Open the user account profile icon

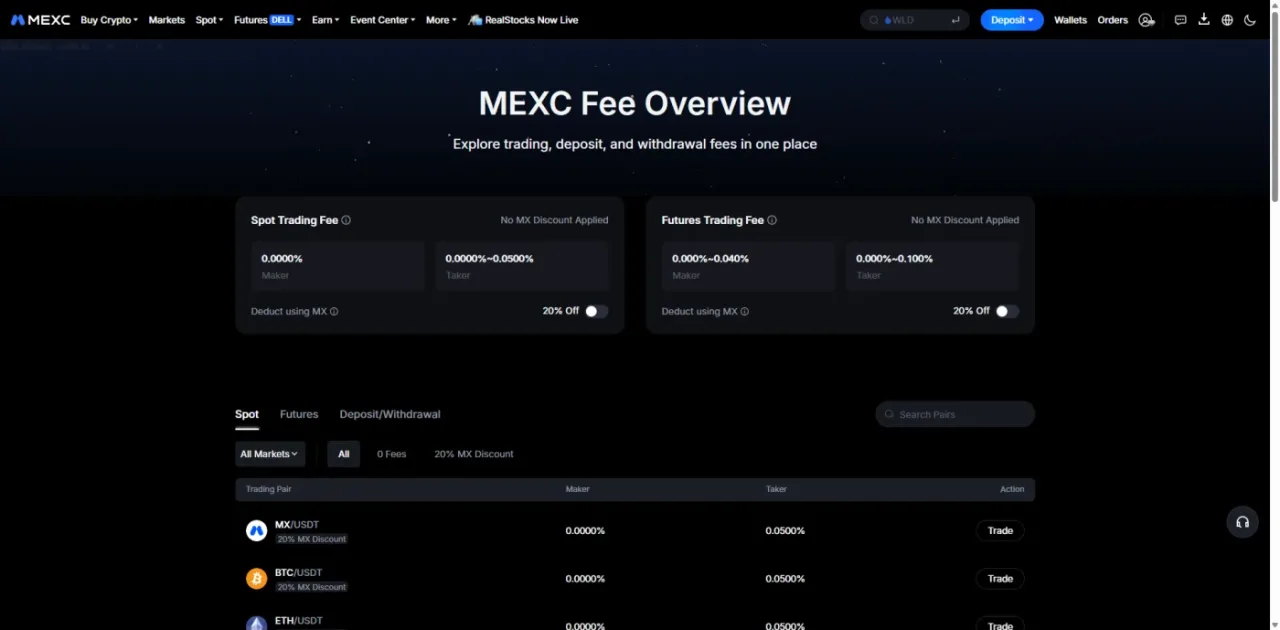(1146, 20)
